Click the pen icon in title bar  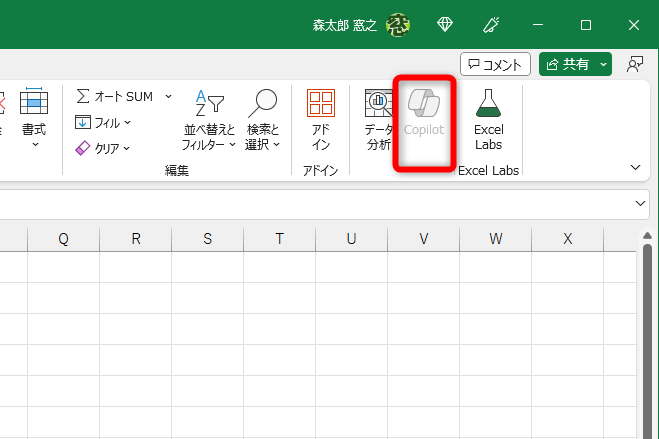coord(491,25)
